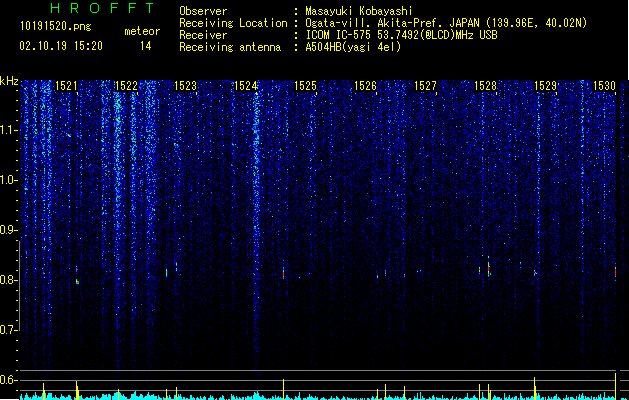Click the 1529 time marker
The height and width of the screenshot is (400, 629).
pos(546,86)
